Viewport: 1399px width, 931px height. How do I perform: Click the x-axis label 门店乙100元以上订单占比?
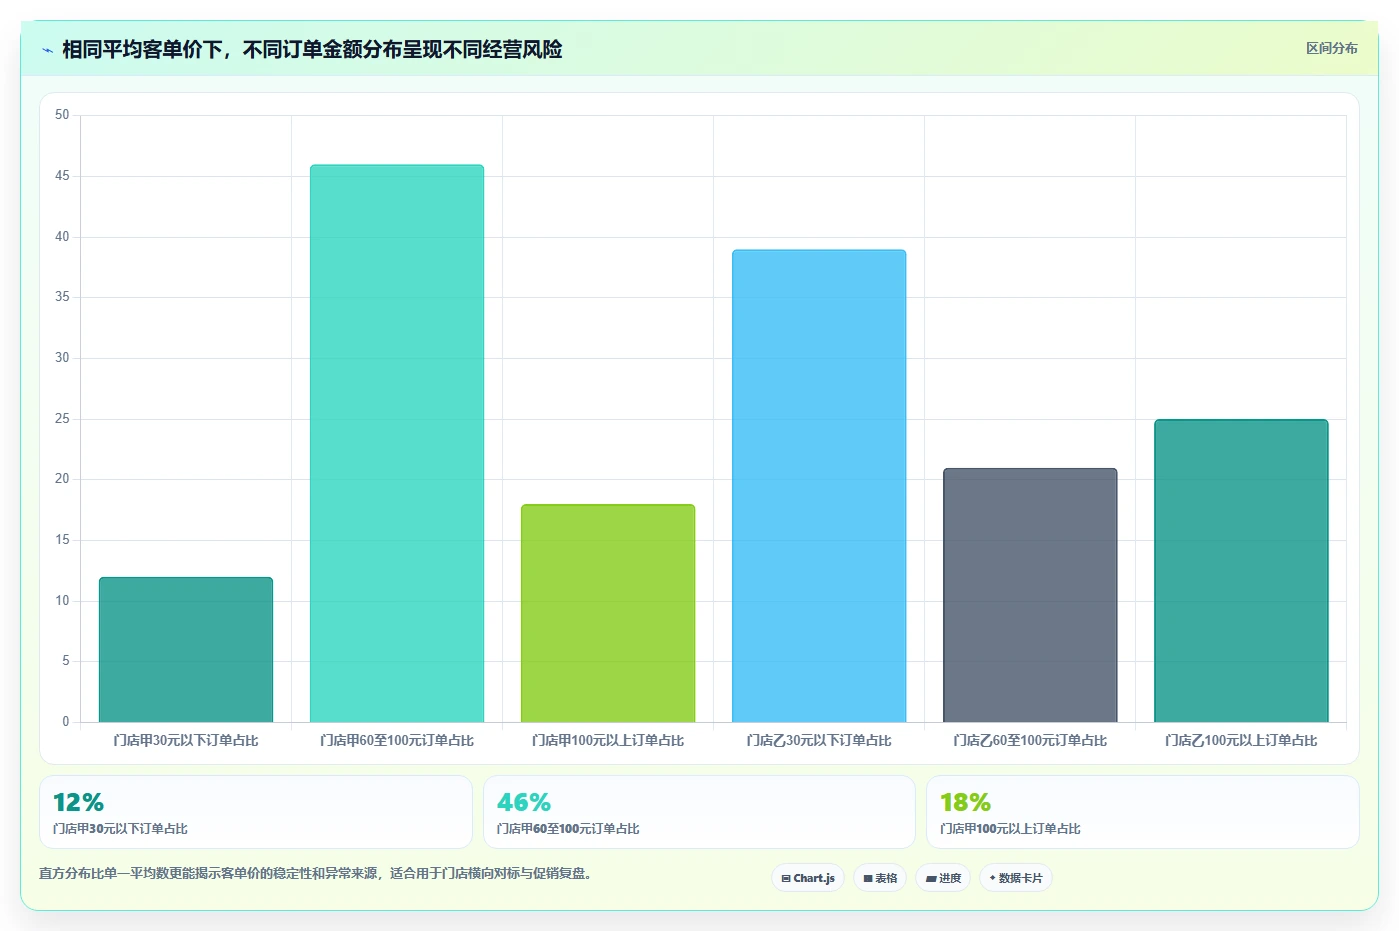click(1241, 740)
